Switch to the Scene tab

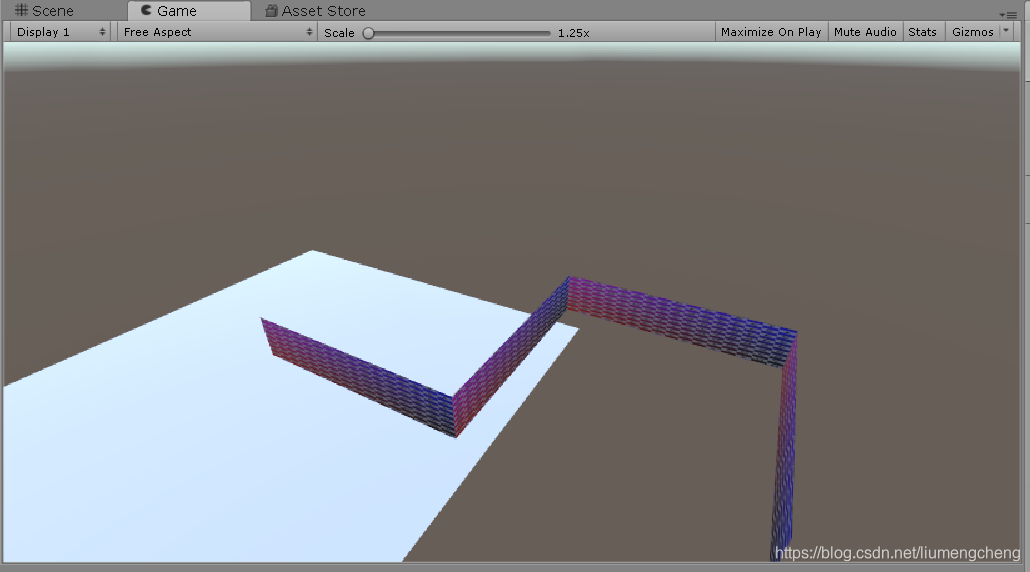(x=45, y=11)
